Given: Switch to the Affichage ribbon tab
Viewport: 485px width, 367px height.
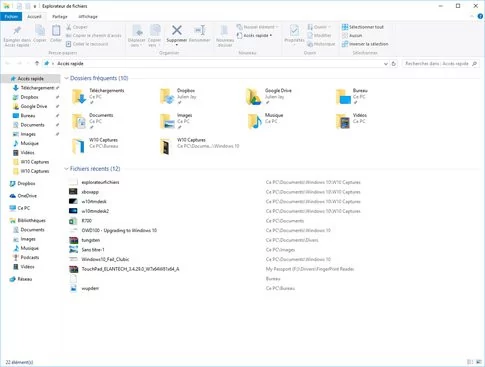Looking at the screenshot, I should coord(88,16).
